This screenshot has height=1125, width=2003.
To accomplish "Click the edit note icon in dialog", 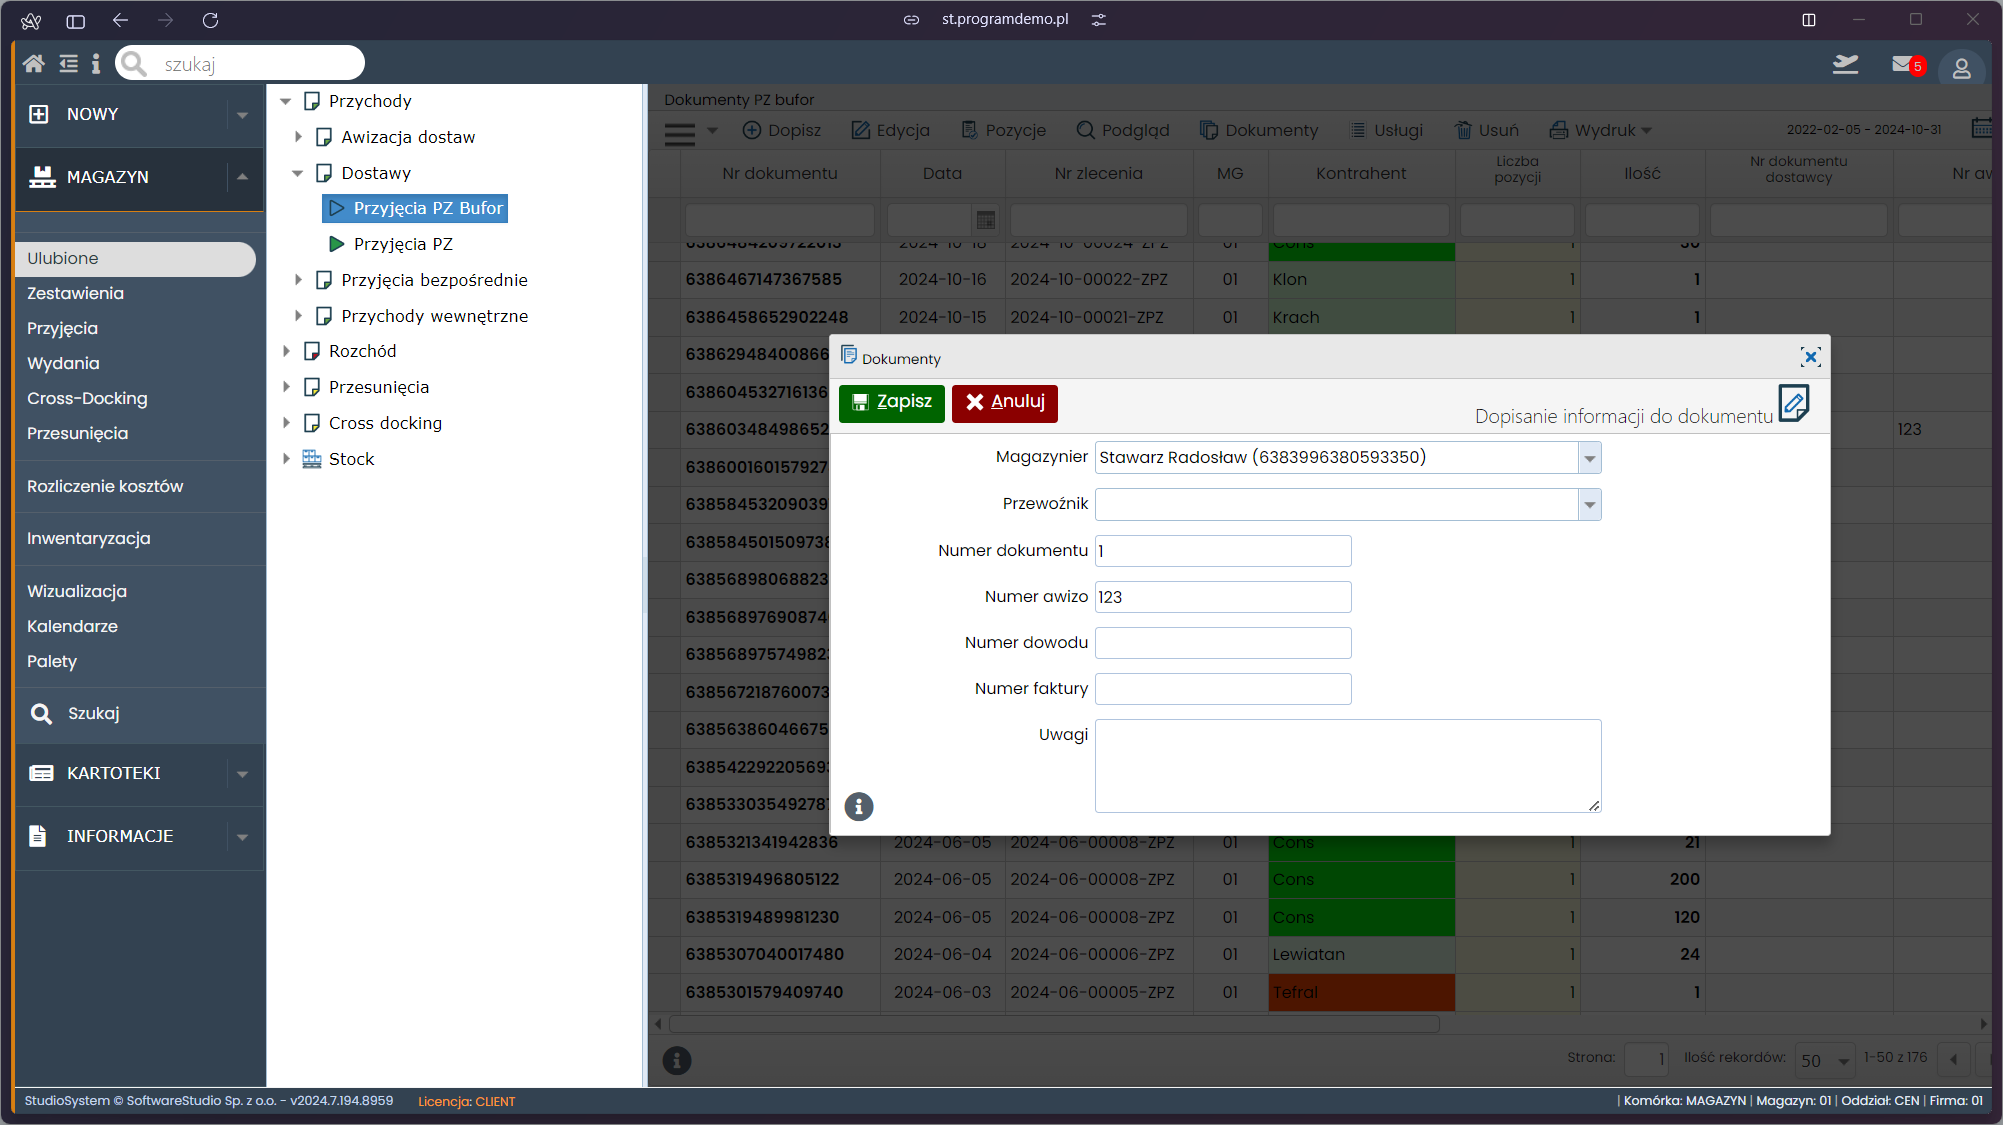I will click(1794, 404).
